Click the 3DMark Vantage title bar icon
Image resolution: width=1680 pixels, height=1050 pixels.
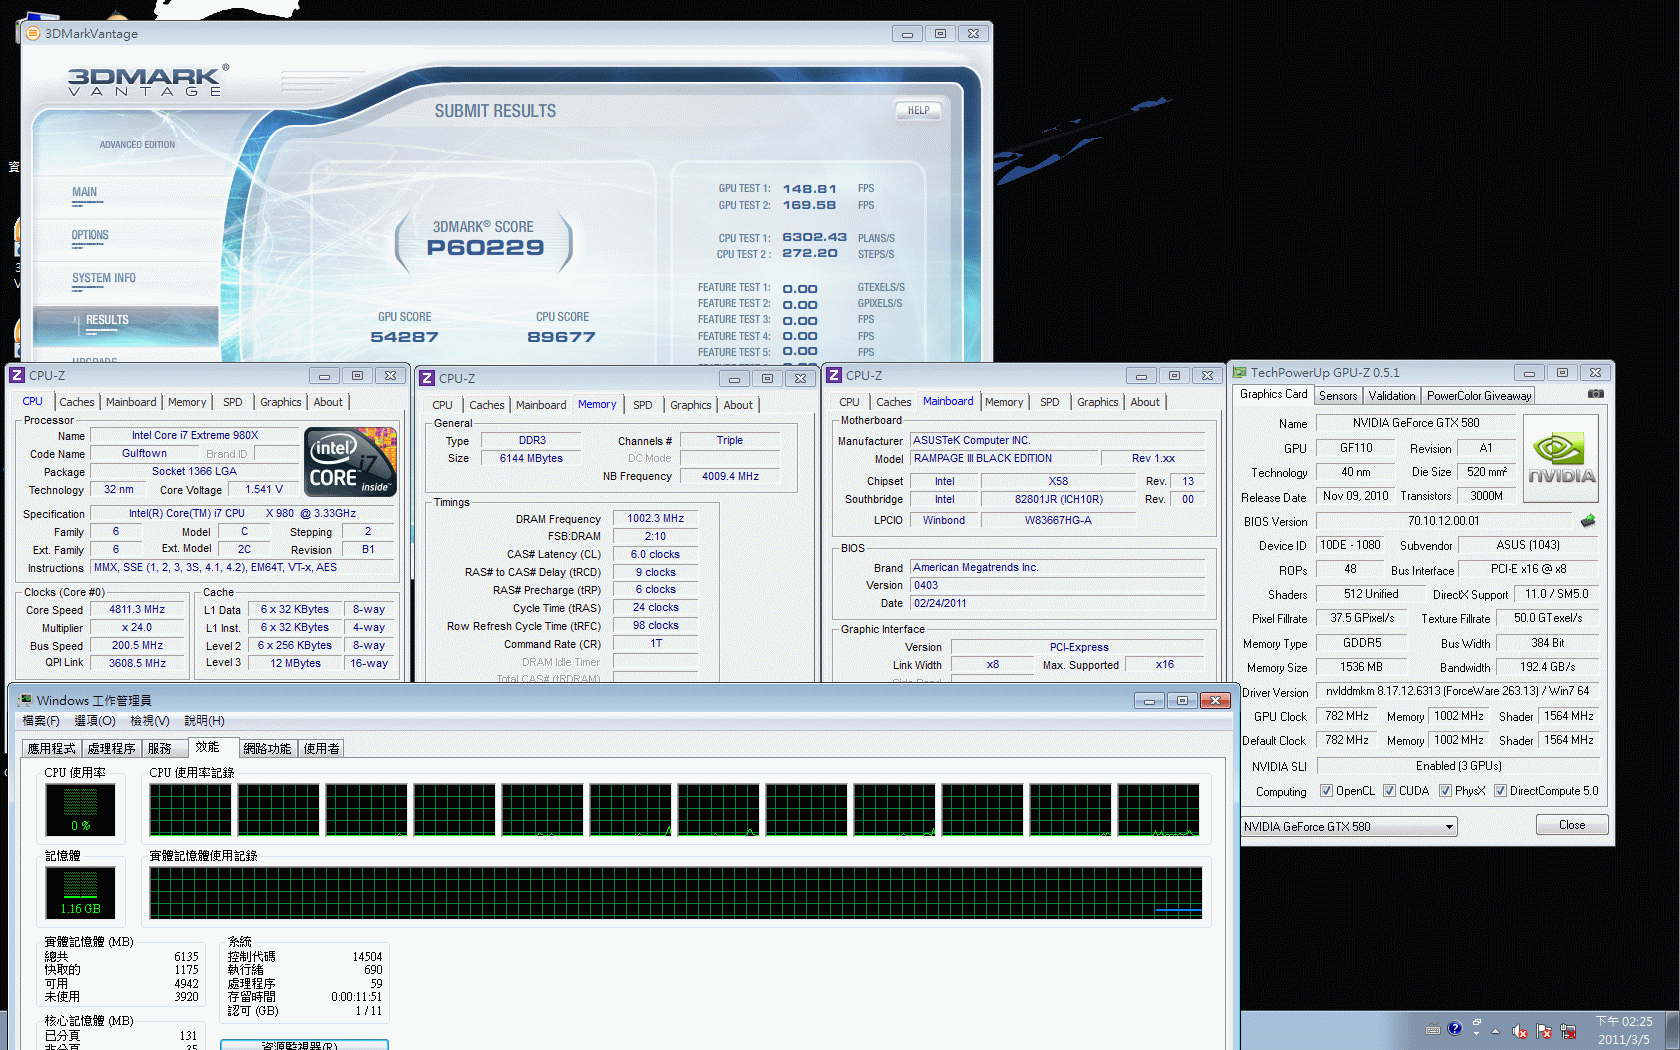pyautogui.click(x=32, y=33)
